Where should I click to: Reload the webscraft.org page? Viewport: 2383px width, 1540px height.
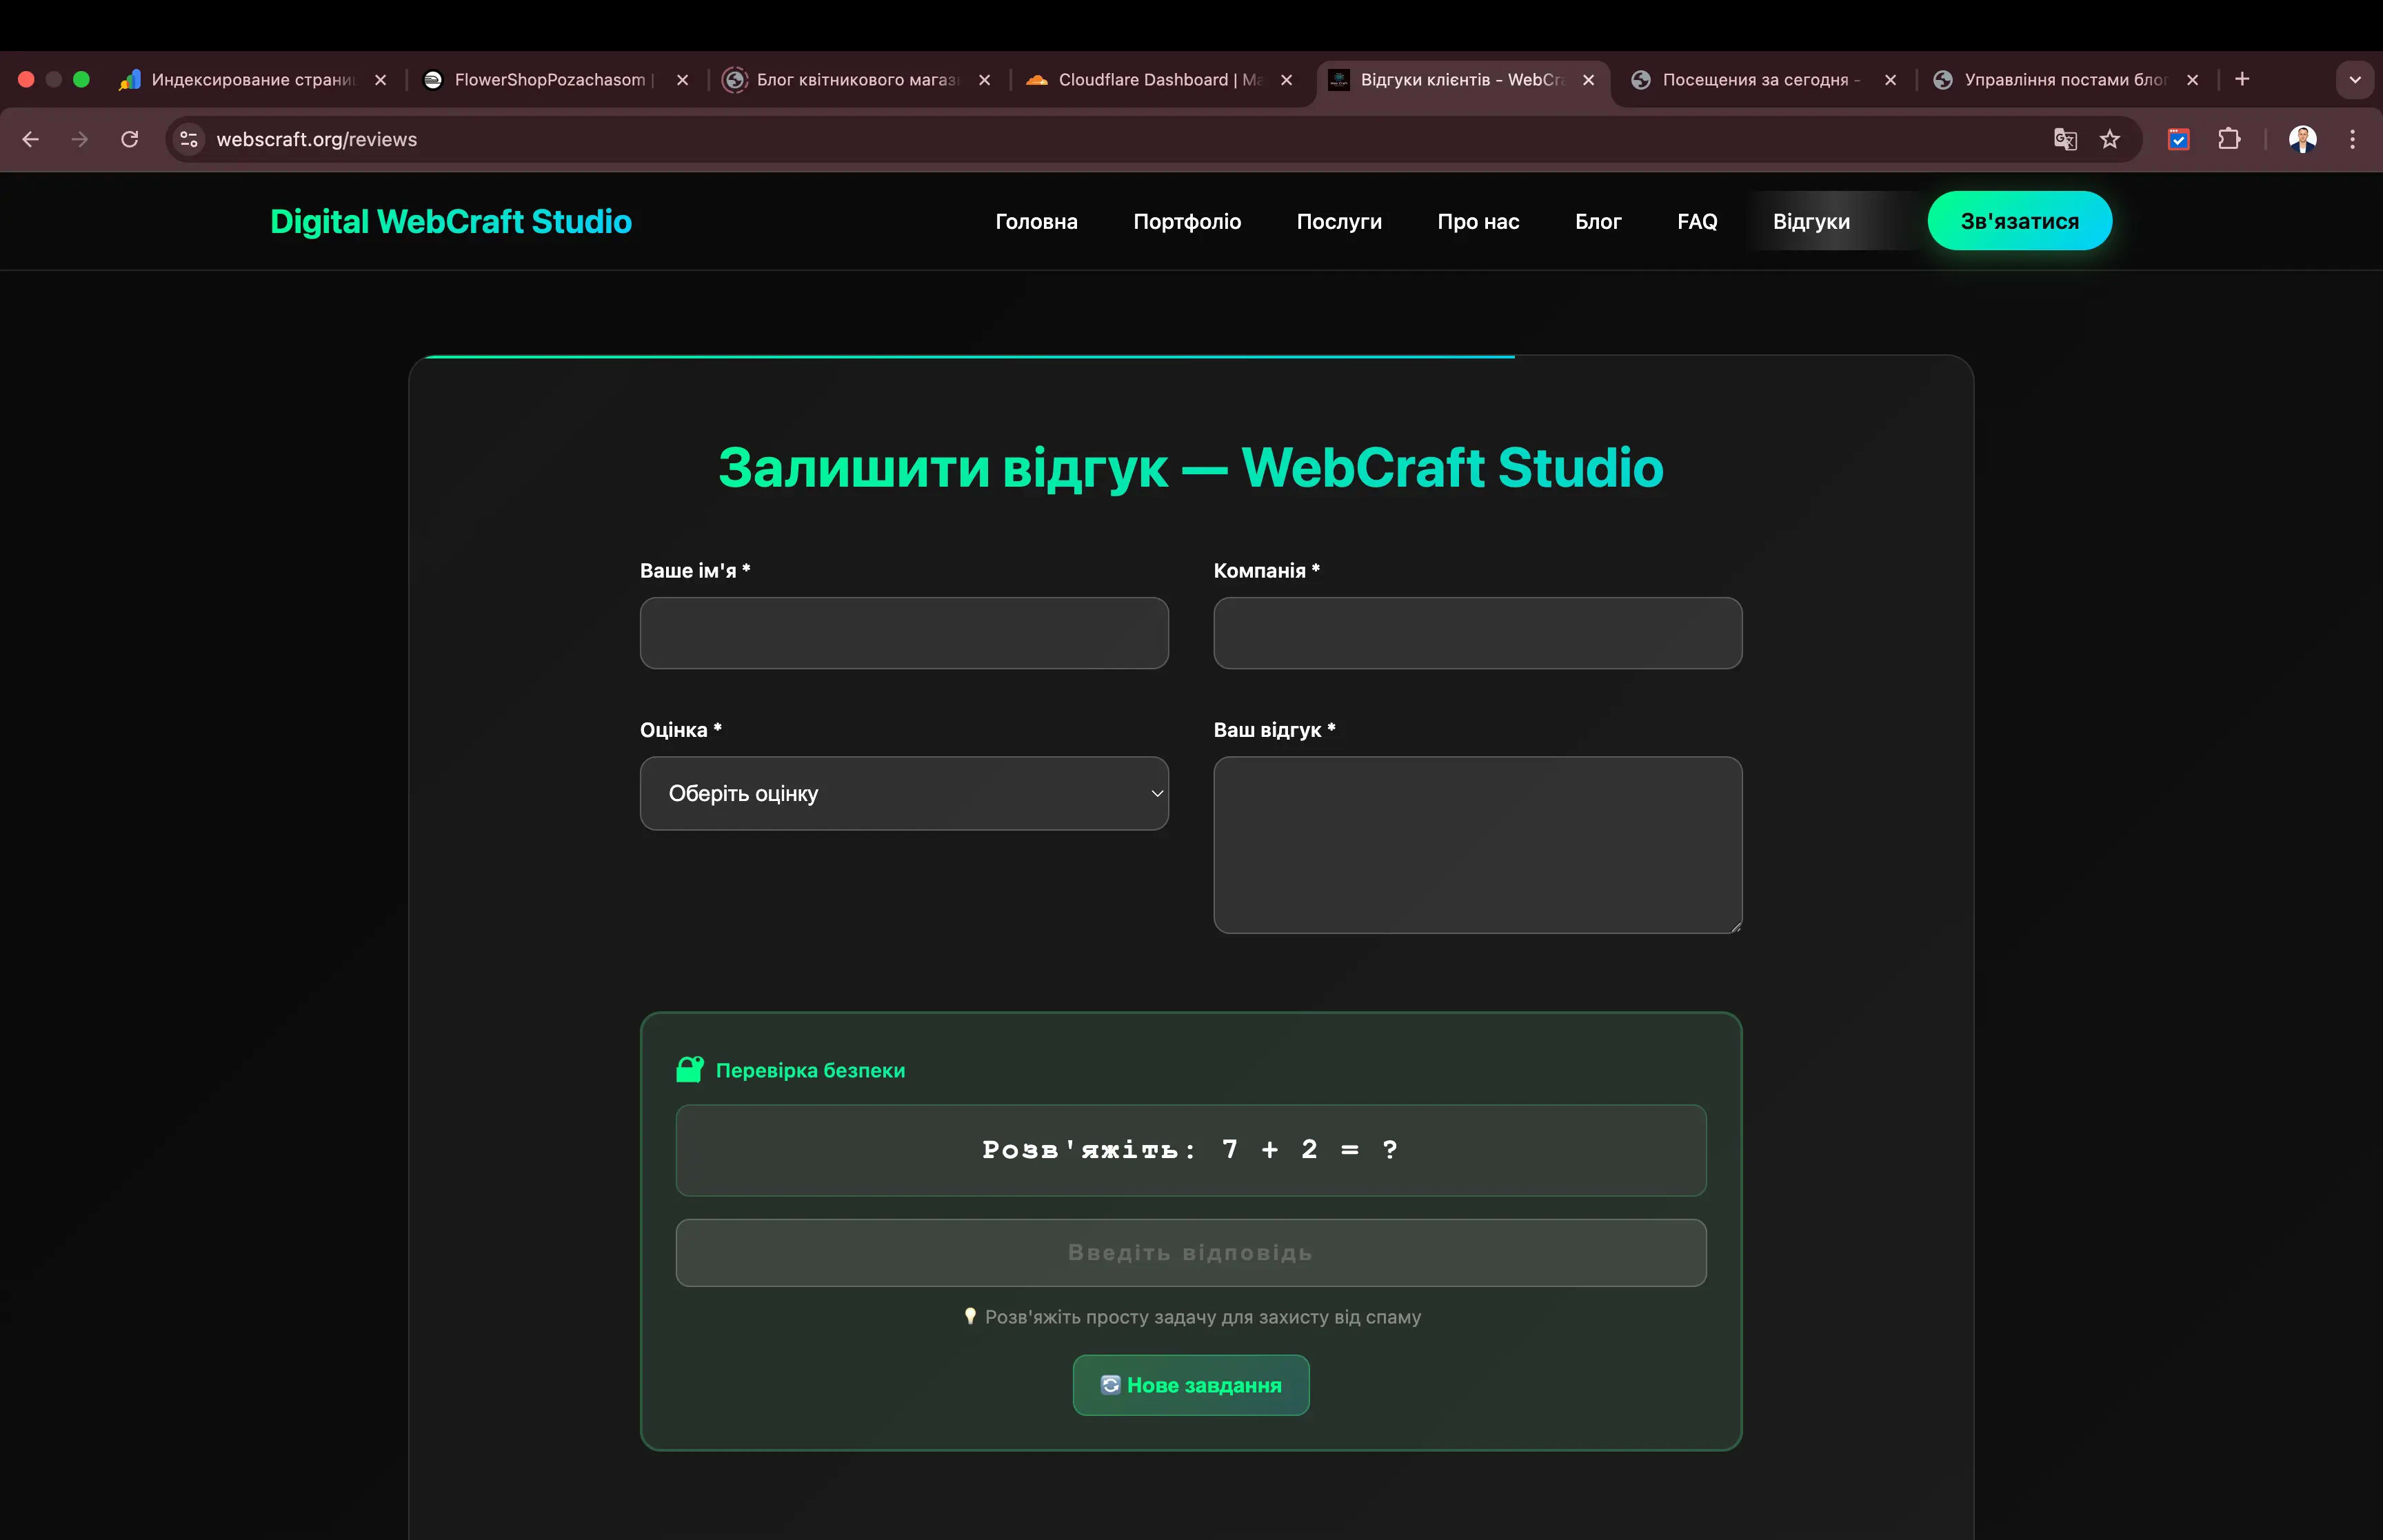(129, 139)
